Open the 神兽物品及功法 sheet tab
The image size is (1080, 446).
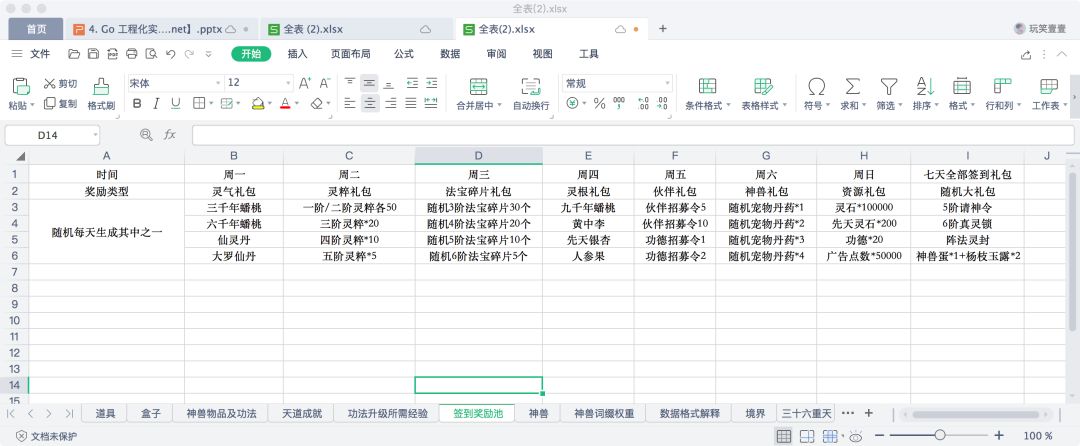[x=222, y=414]
